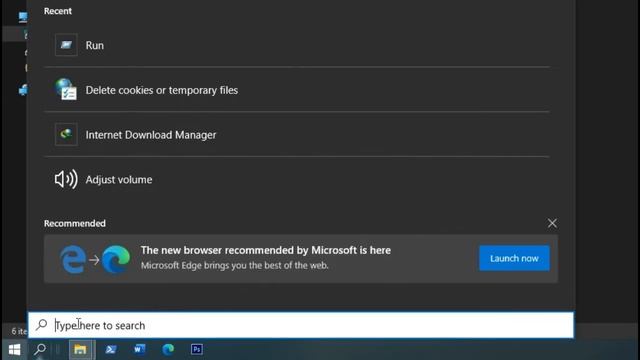640x360 pixels.
Task: Select the Adjust volume text
Action: (119, 180)
